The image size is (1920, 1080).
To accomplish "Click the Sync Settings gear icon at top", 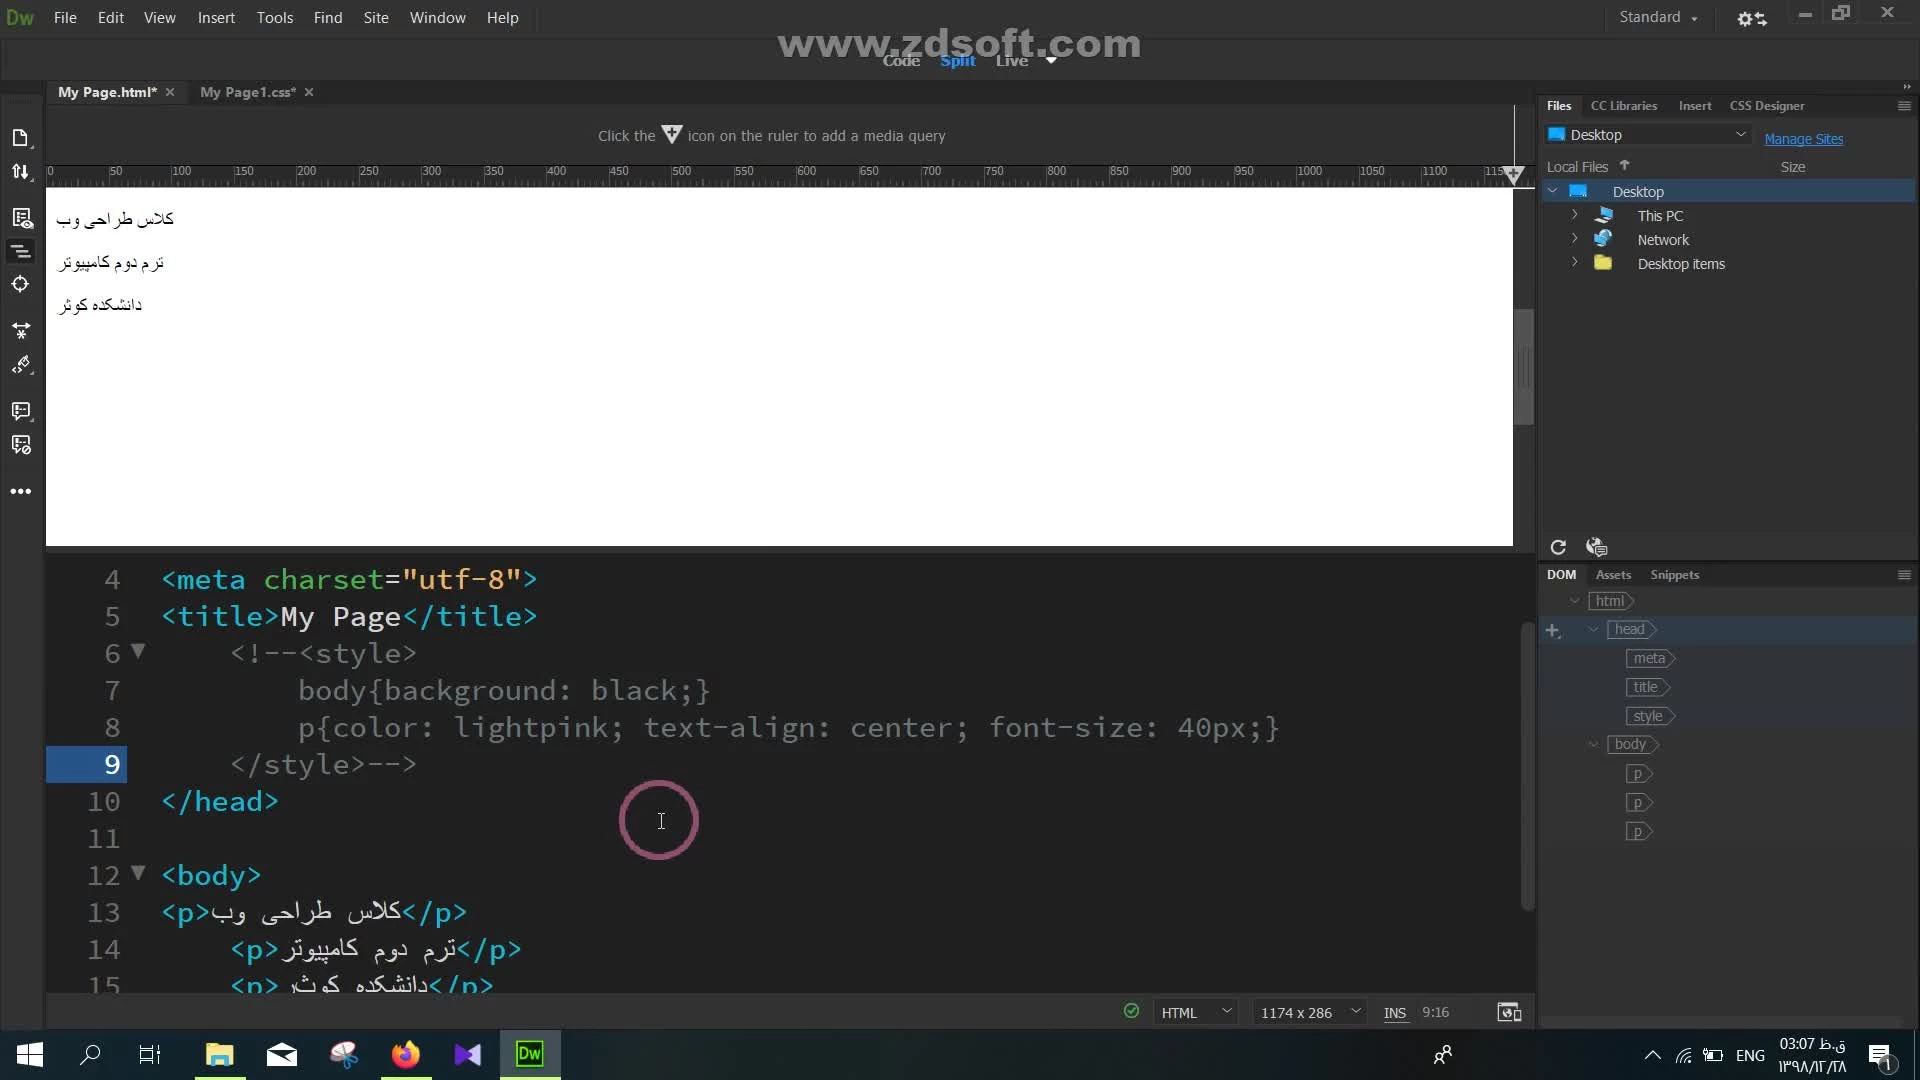I will [1752, 18].
